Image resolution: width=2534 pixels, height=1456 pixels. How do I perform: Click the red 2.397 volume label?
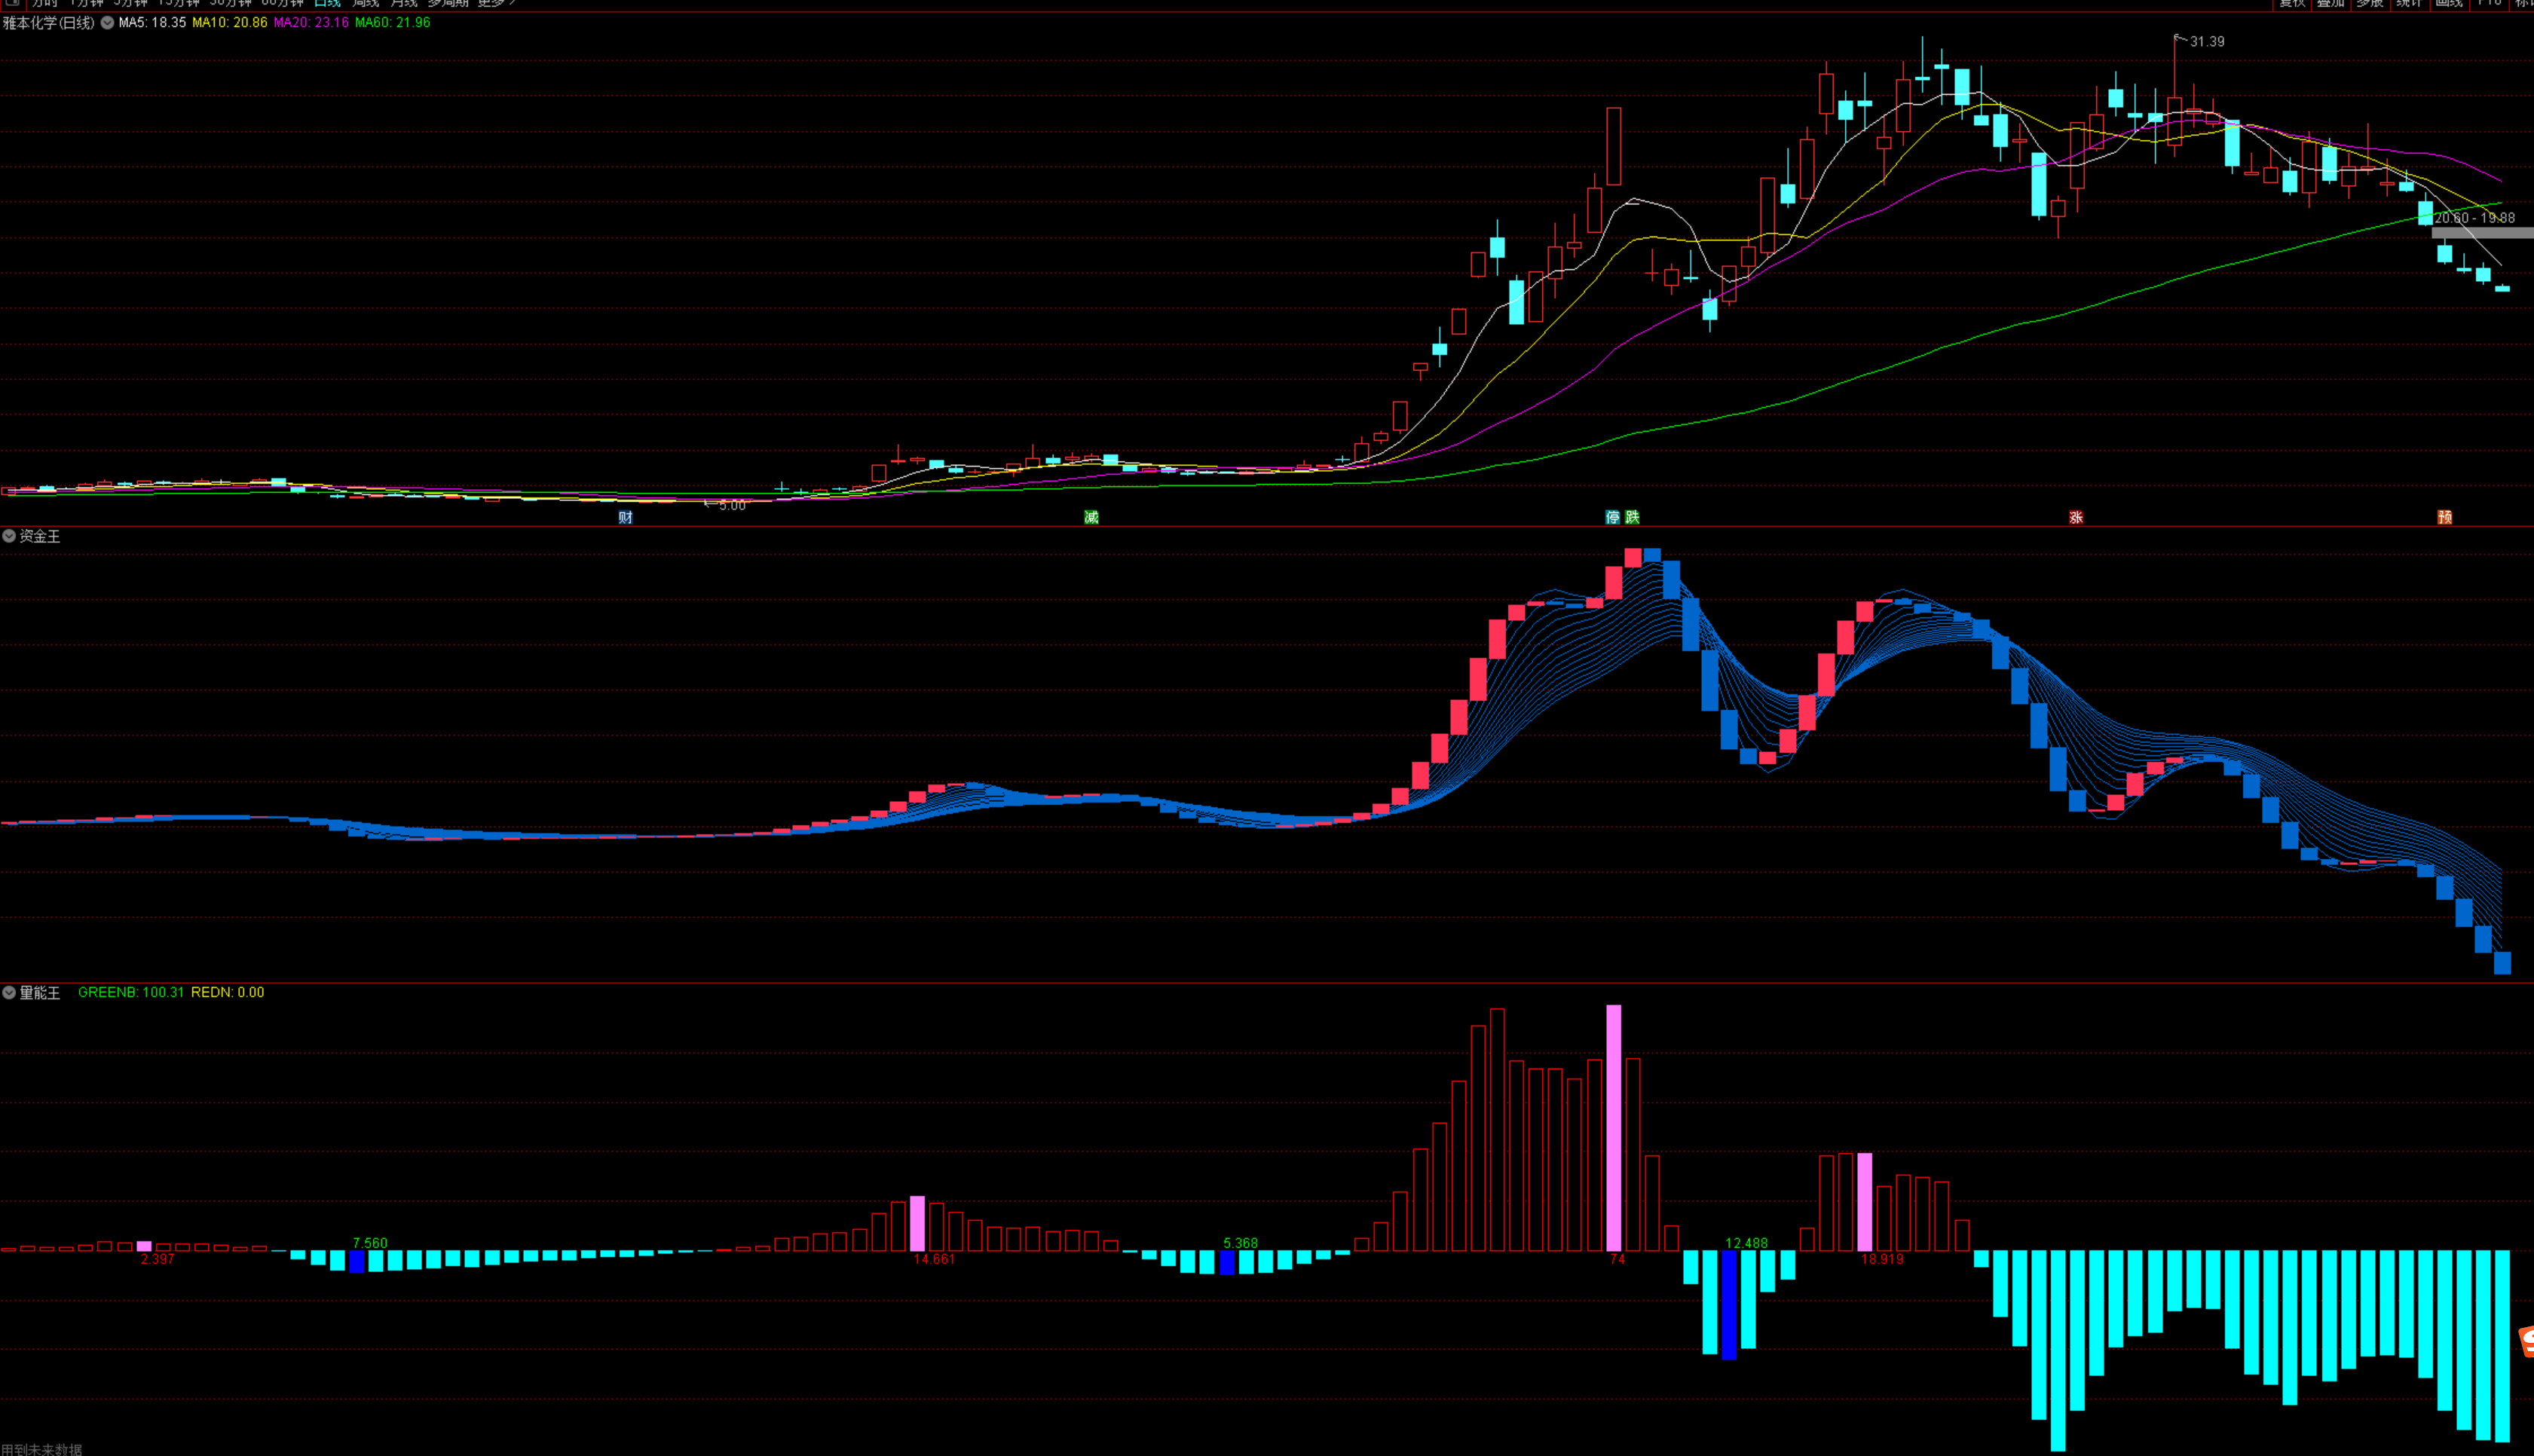158,1259
